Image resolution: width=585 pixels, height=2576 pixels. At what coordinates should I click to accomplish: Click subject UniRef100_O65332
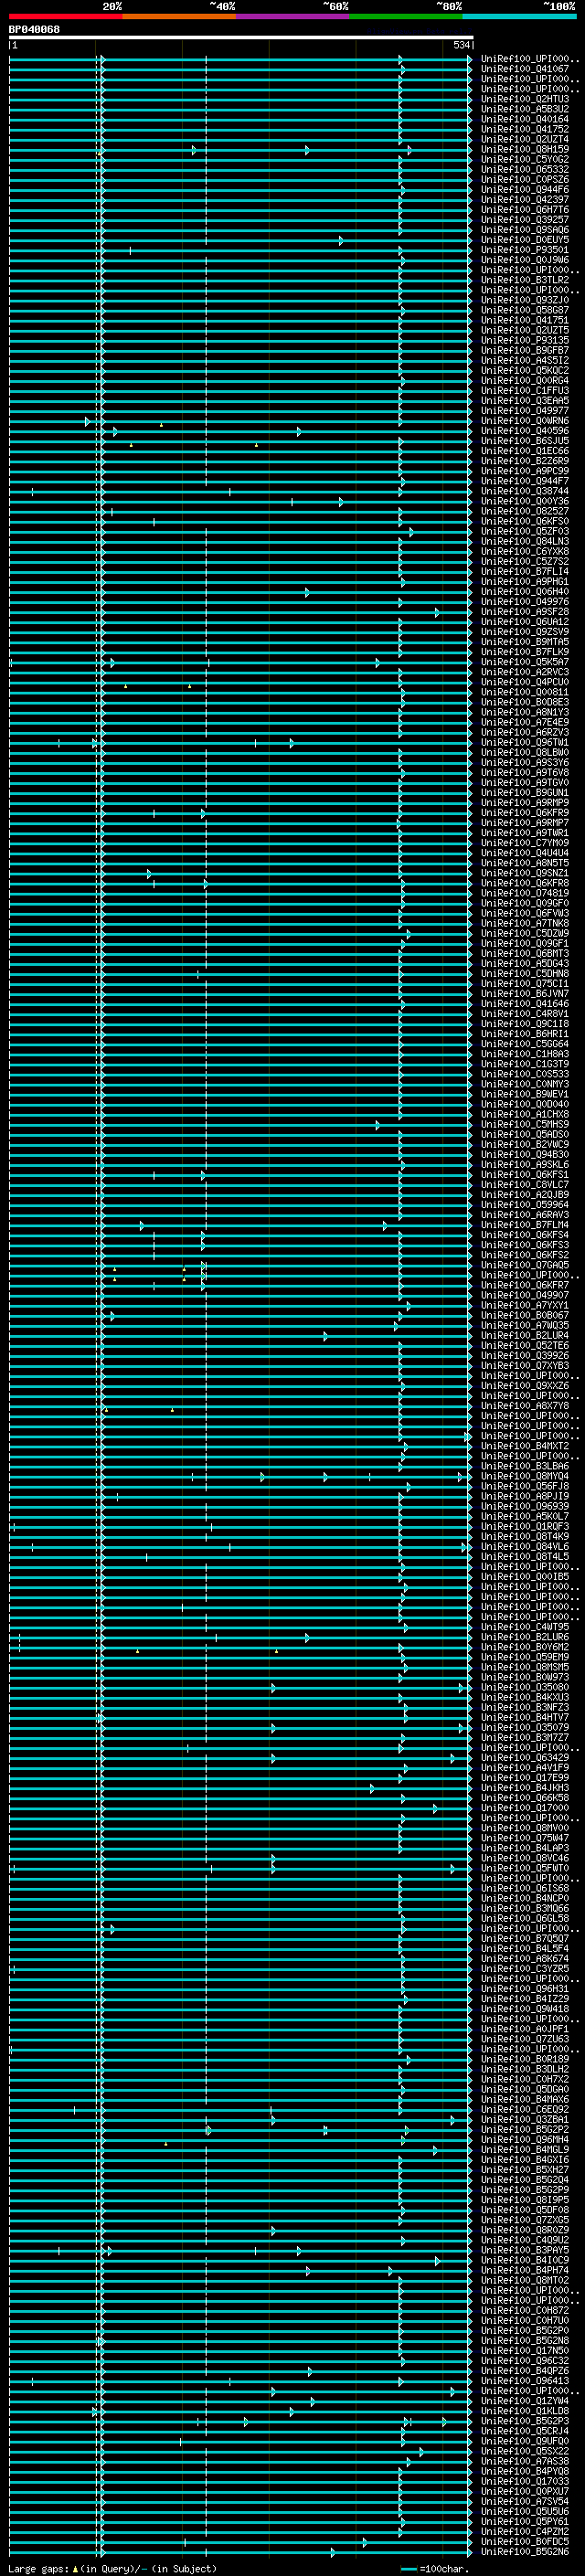pyautogui.click(x=525, y=170)
